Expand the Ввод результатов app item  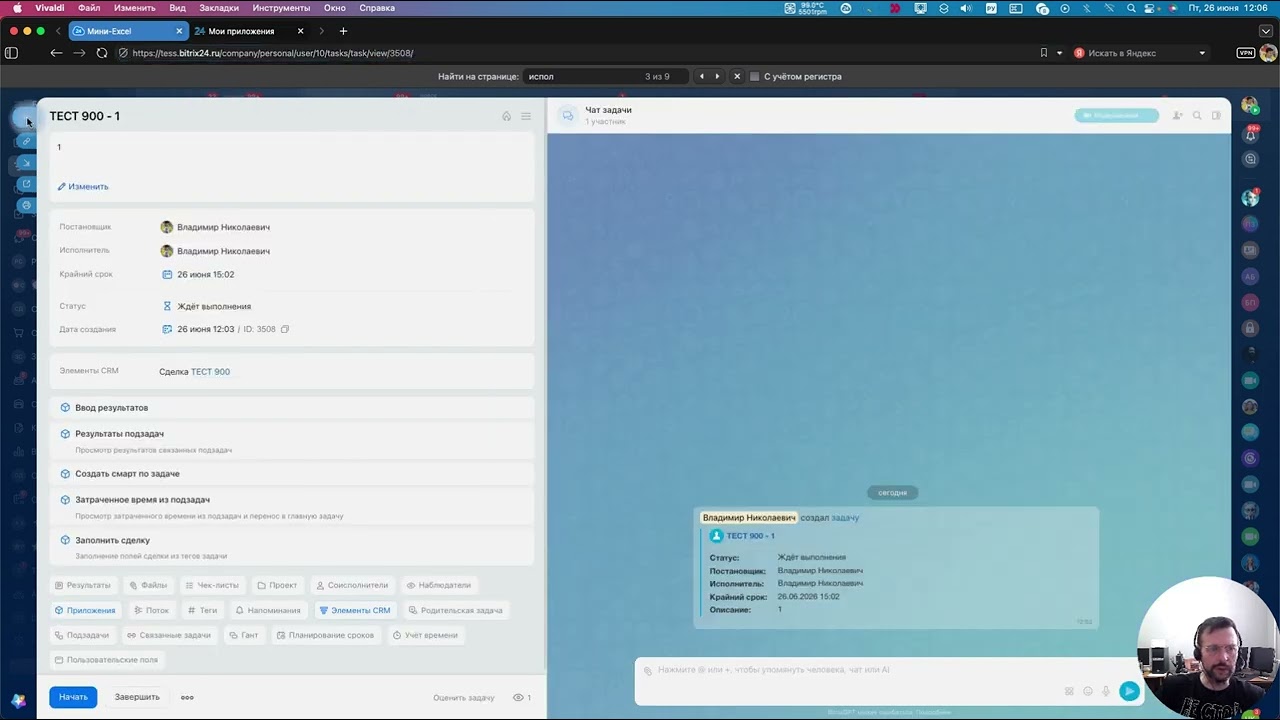[x=290, y=408]
